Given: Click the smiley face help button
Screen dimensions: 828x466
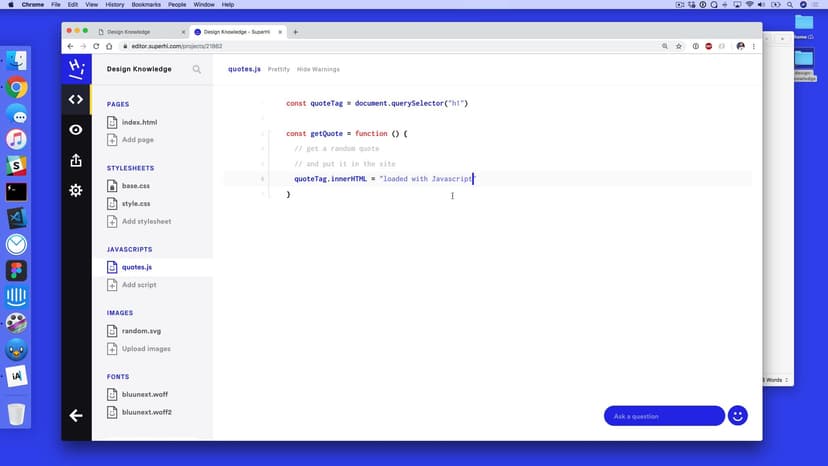Looking at the screenshot, I should pyautogui.click(x=738, y=416).
